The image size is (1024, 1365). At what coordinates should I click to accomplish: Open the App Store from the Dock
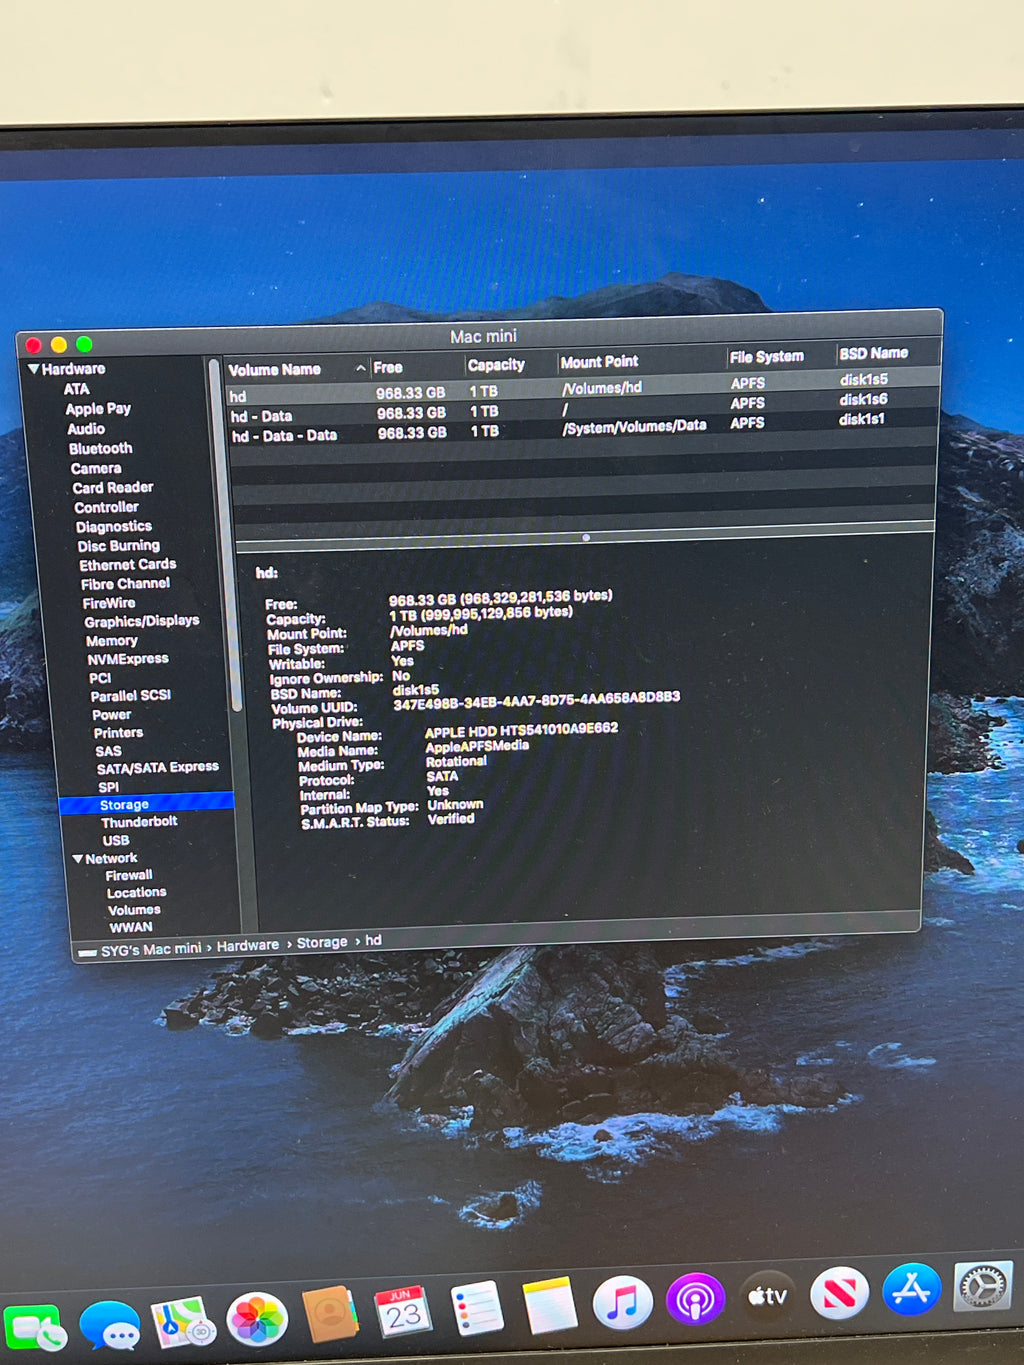[911, 1289]
